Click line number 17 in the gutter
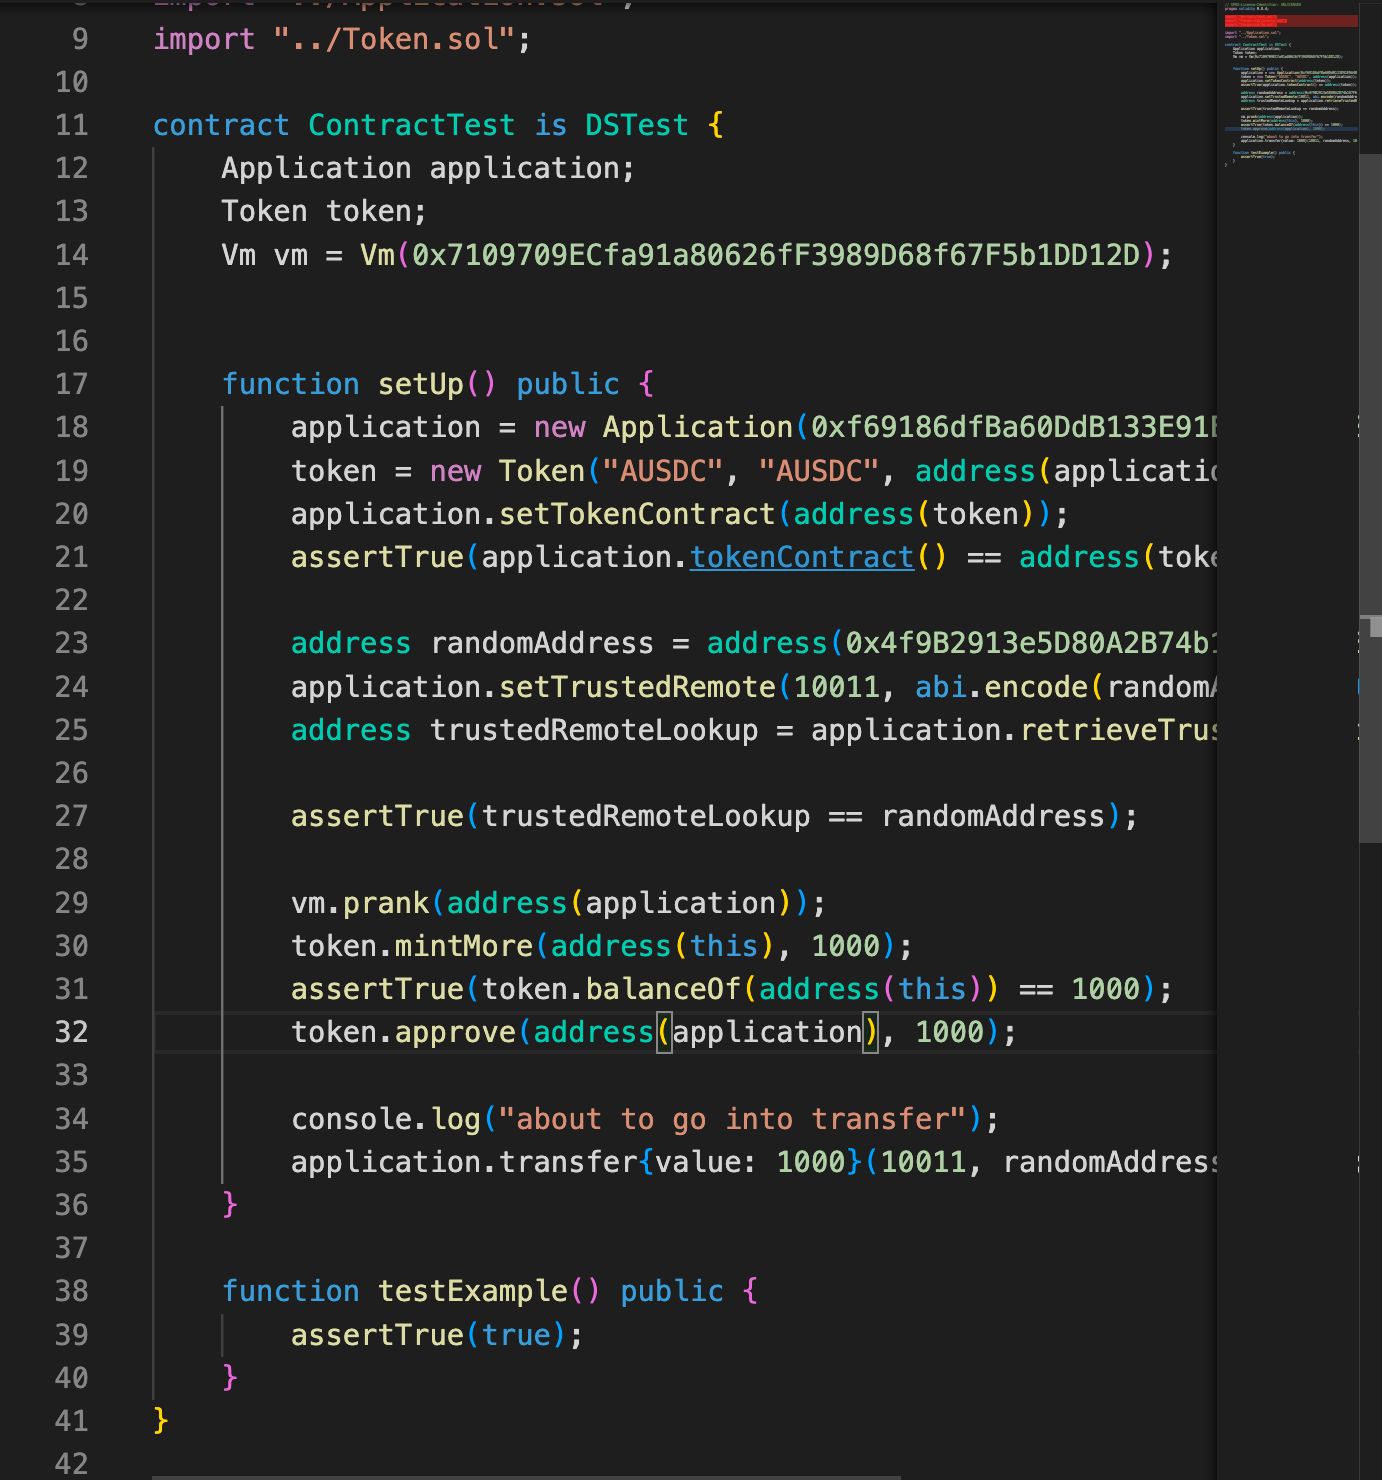Viewport: 1382px width, 1480px height. tap(72, 384)
